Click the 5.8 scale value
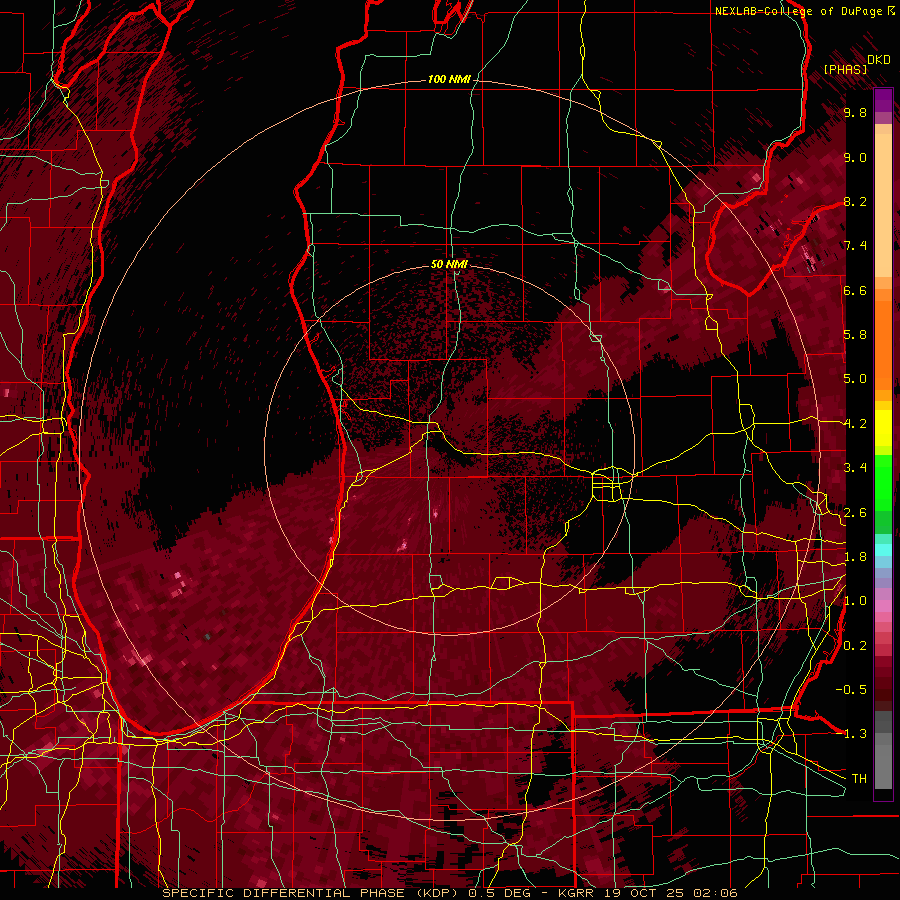Viewport: 900px width, 900px height. point(855,335)
